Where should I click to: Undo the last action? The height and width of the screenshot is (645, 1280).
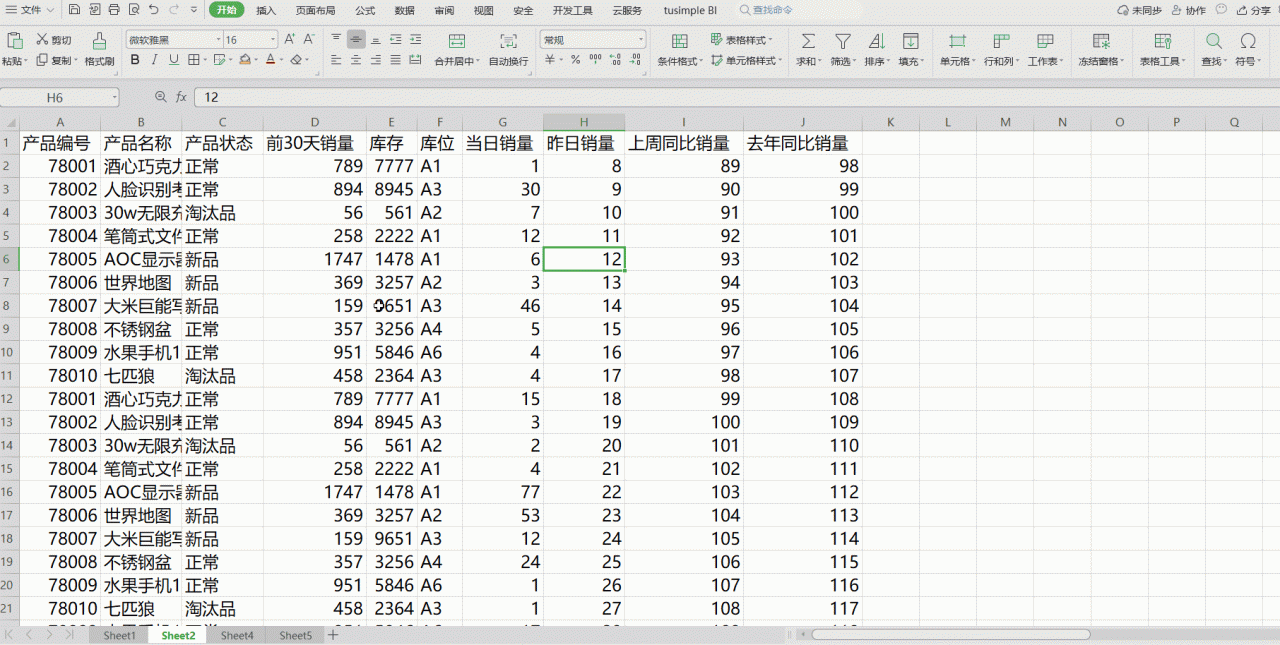click(x=153, y=10)
